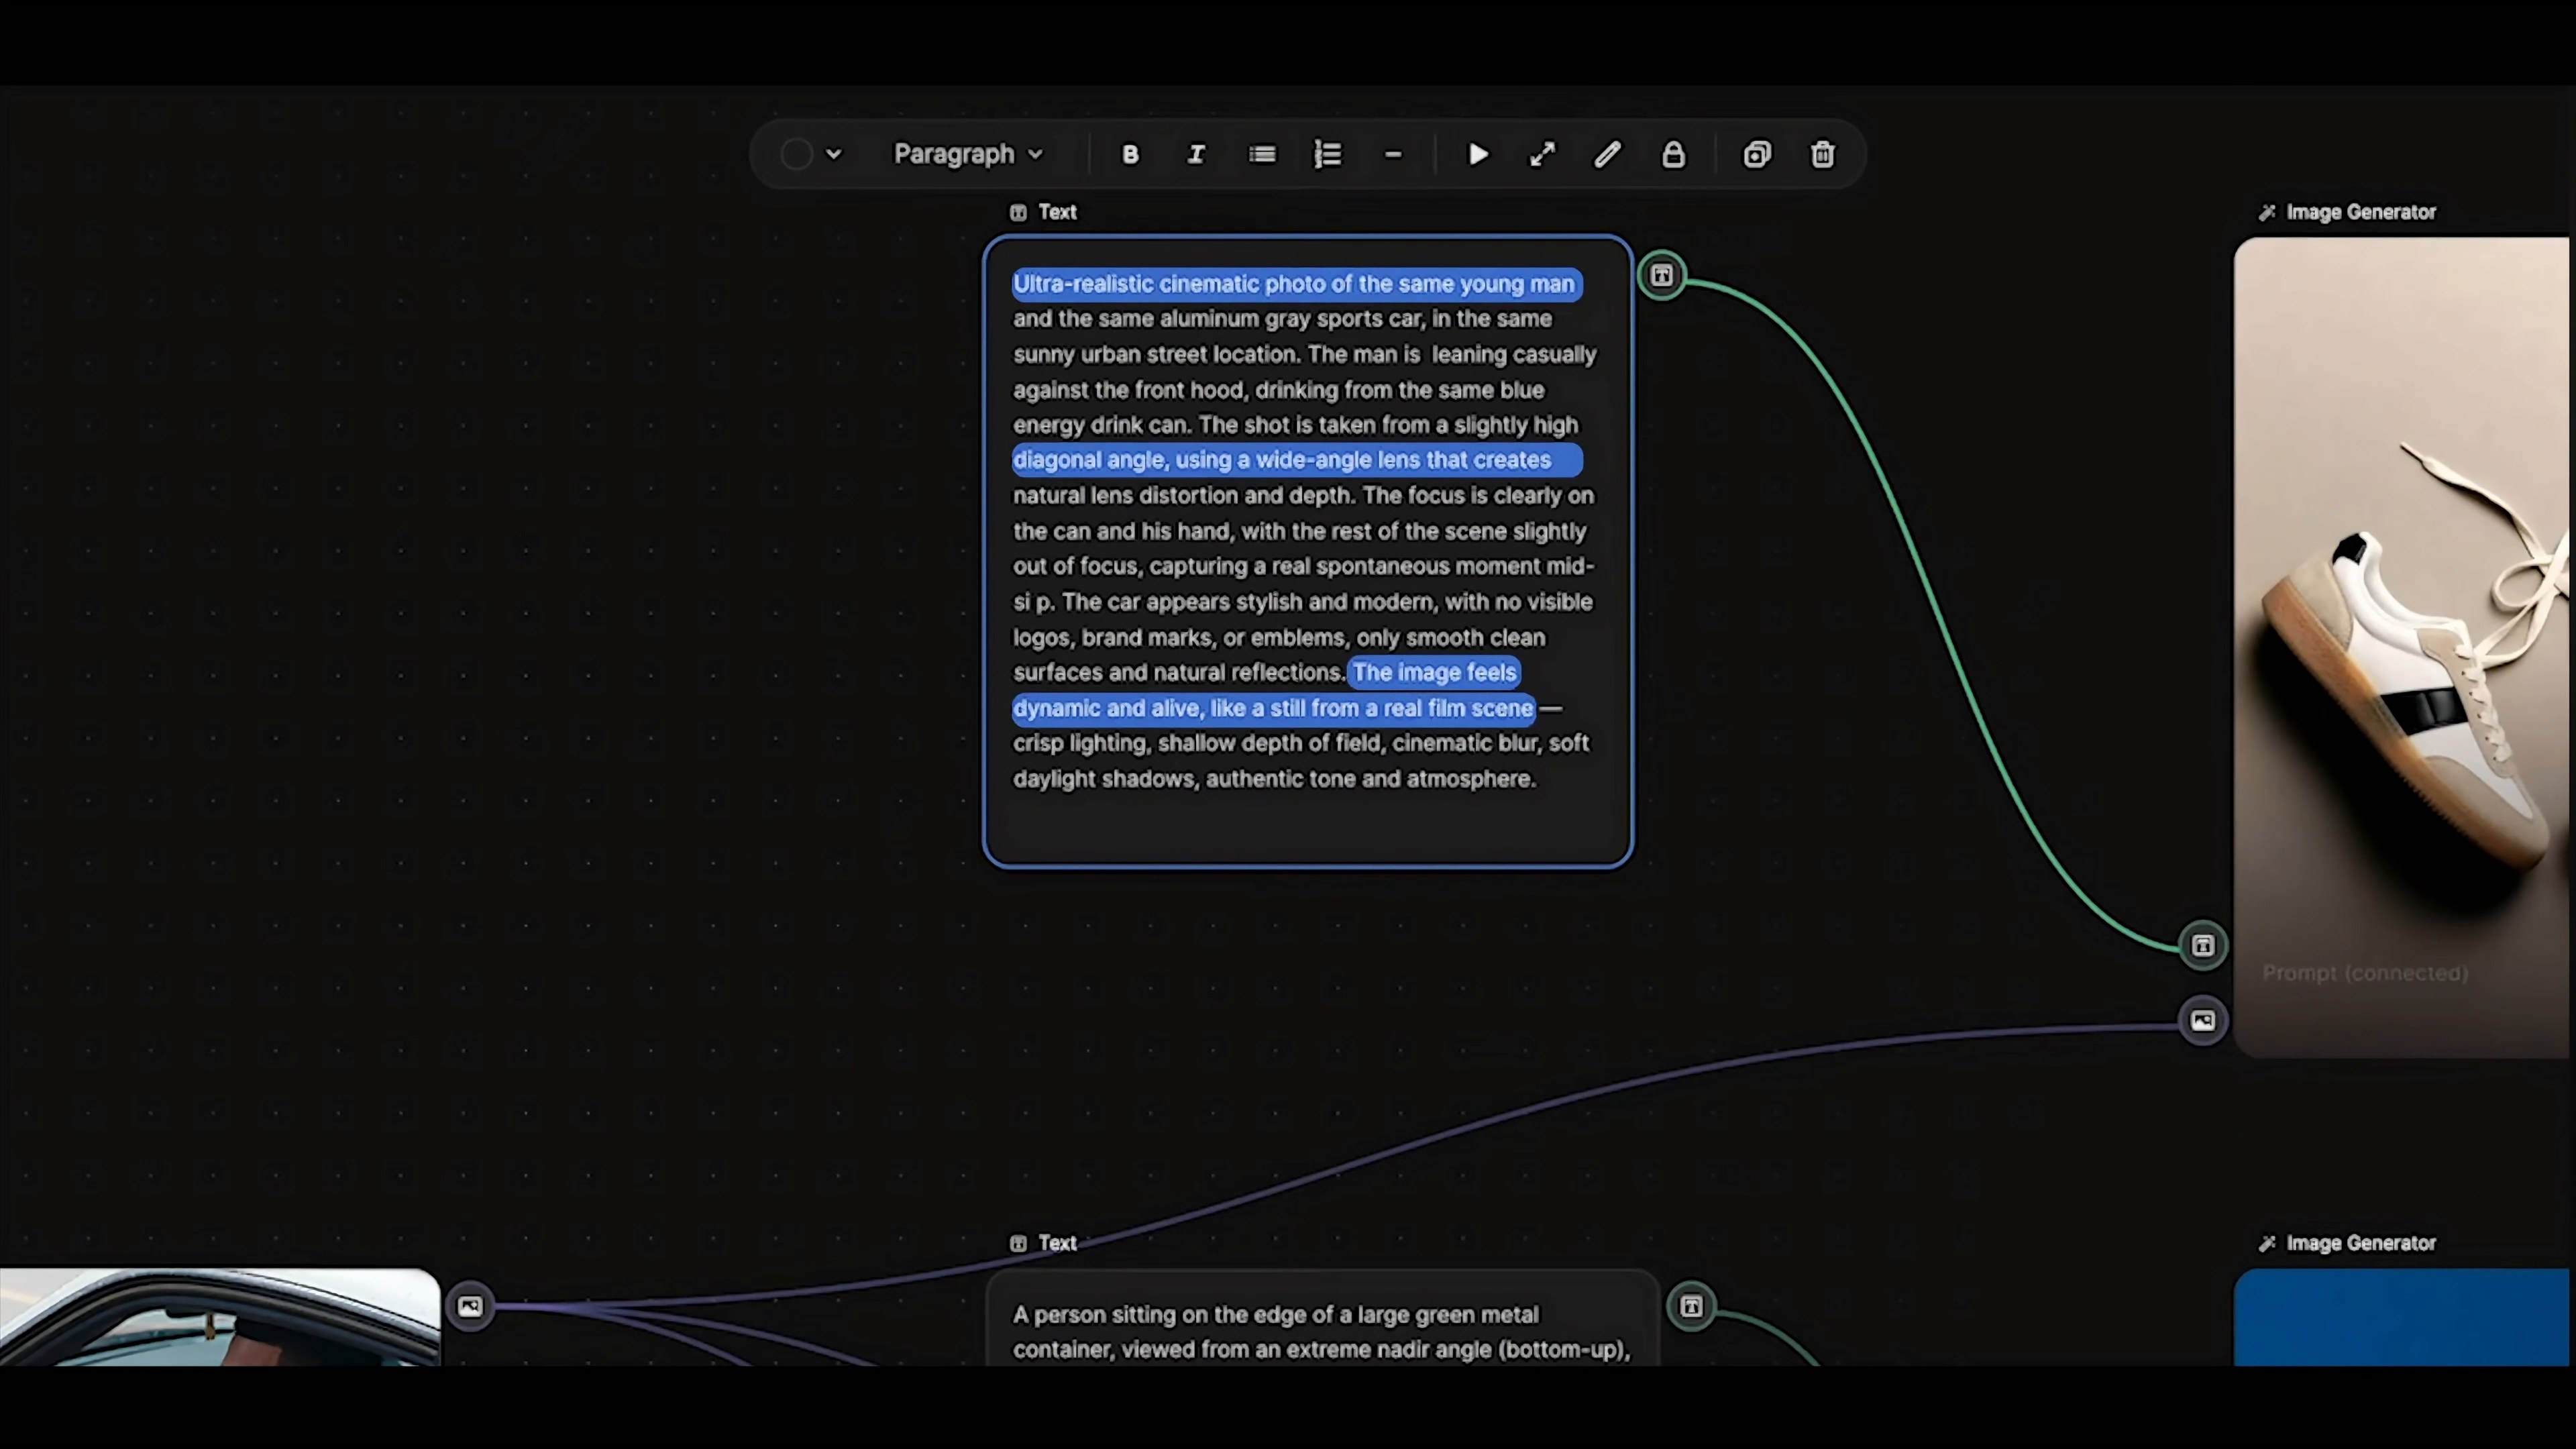Viewport: 2576px width, 1449px height.
Task: Click the icon beside the lower Text label
Action: click(x=1018, y=1243)
